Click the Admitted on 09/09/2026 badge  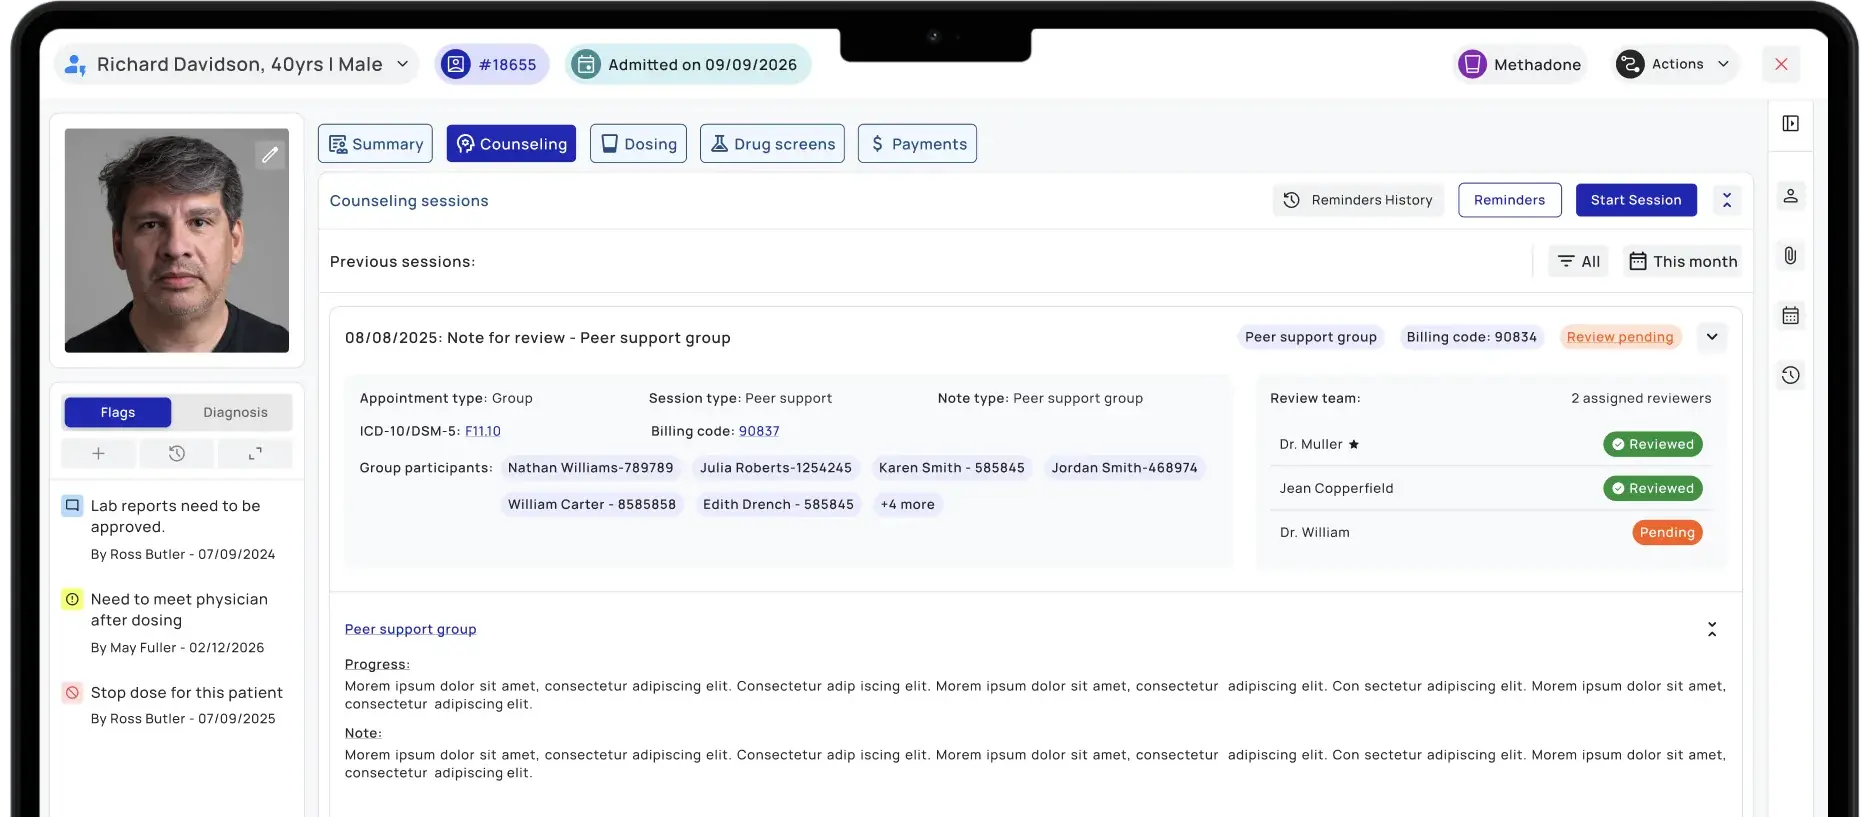click(688, 64)
